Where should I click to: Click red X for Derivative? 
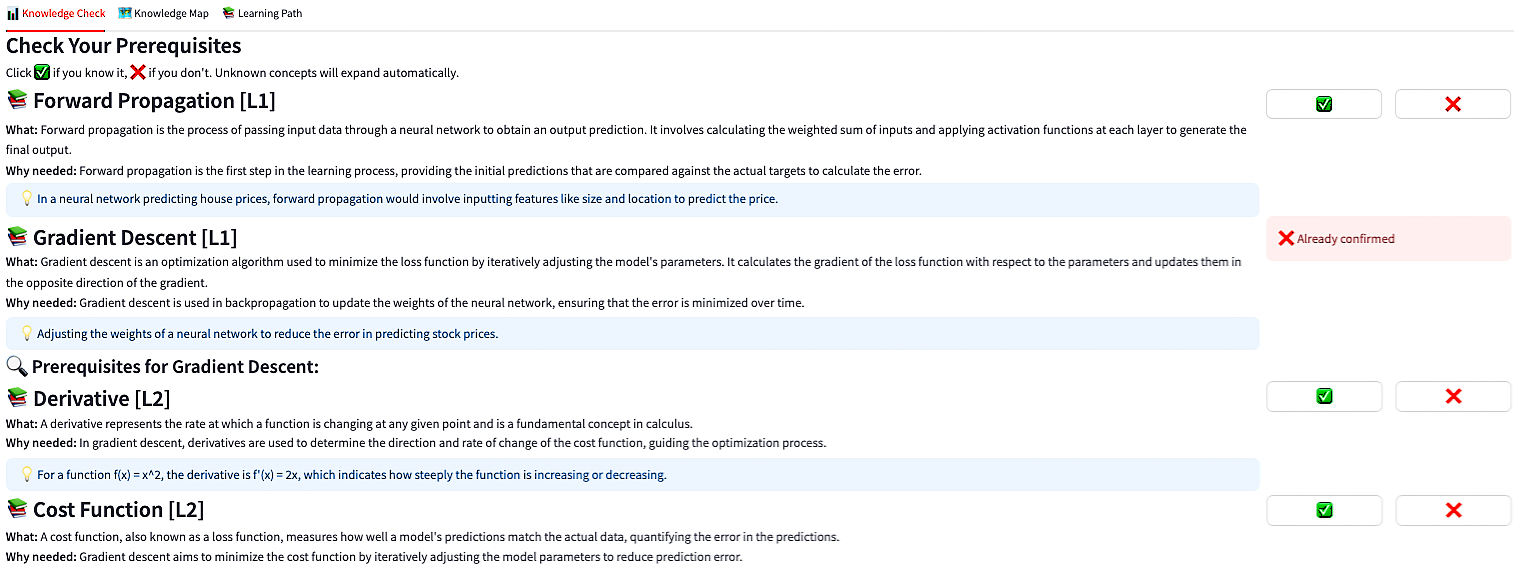(x=1452, y=396)
